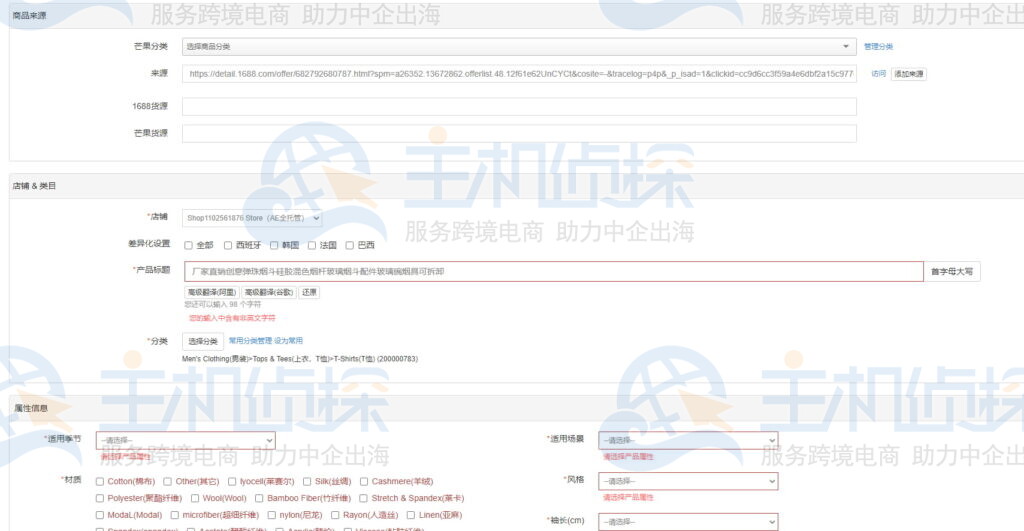Viewport: 1024px width, 531px height.
Task: Check the Cashmere(羊绒) checkbox
Action: coord(364,481)
